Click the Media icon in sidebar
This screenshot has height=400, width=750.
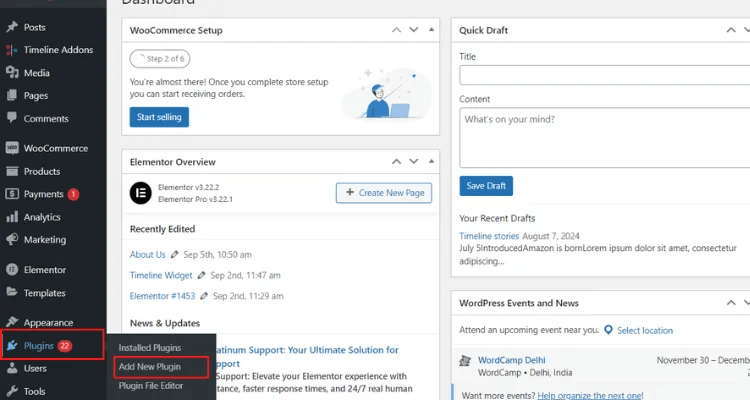click(x=12, y=72)
